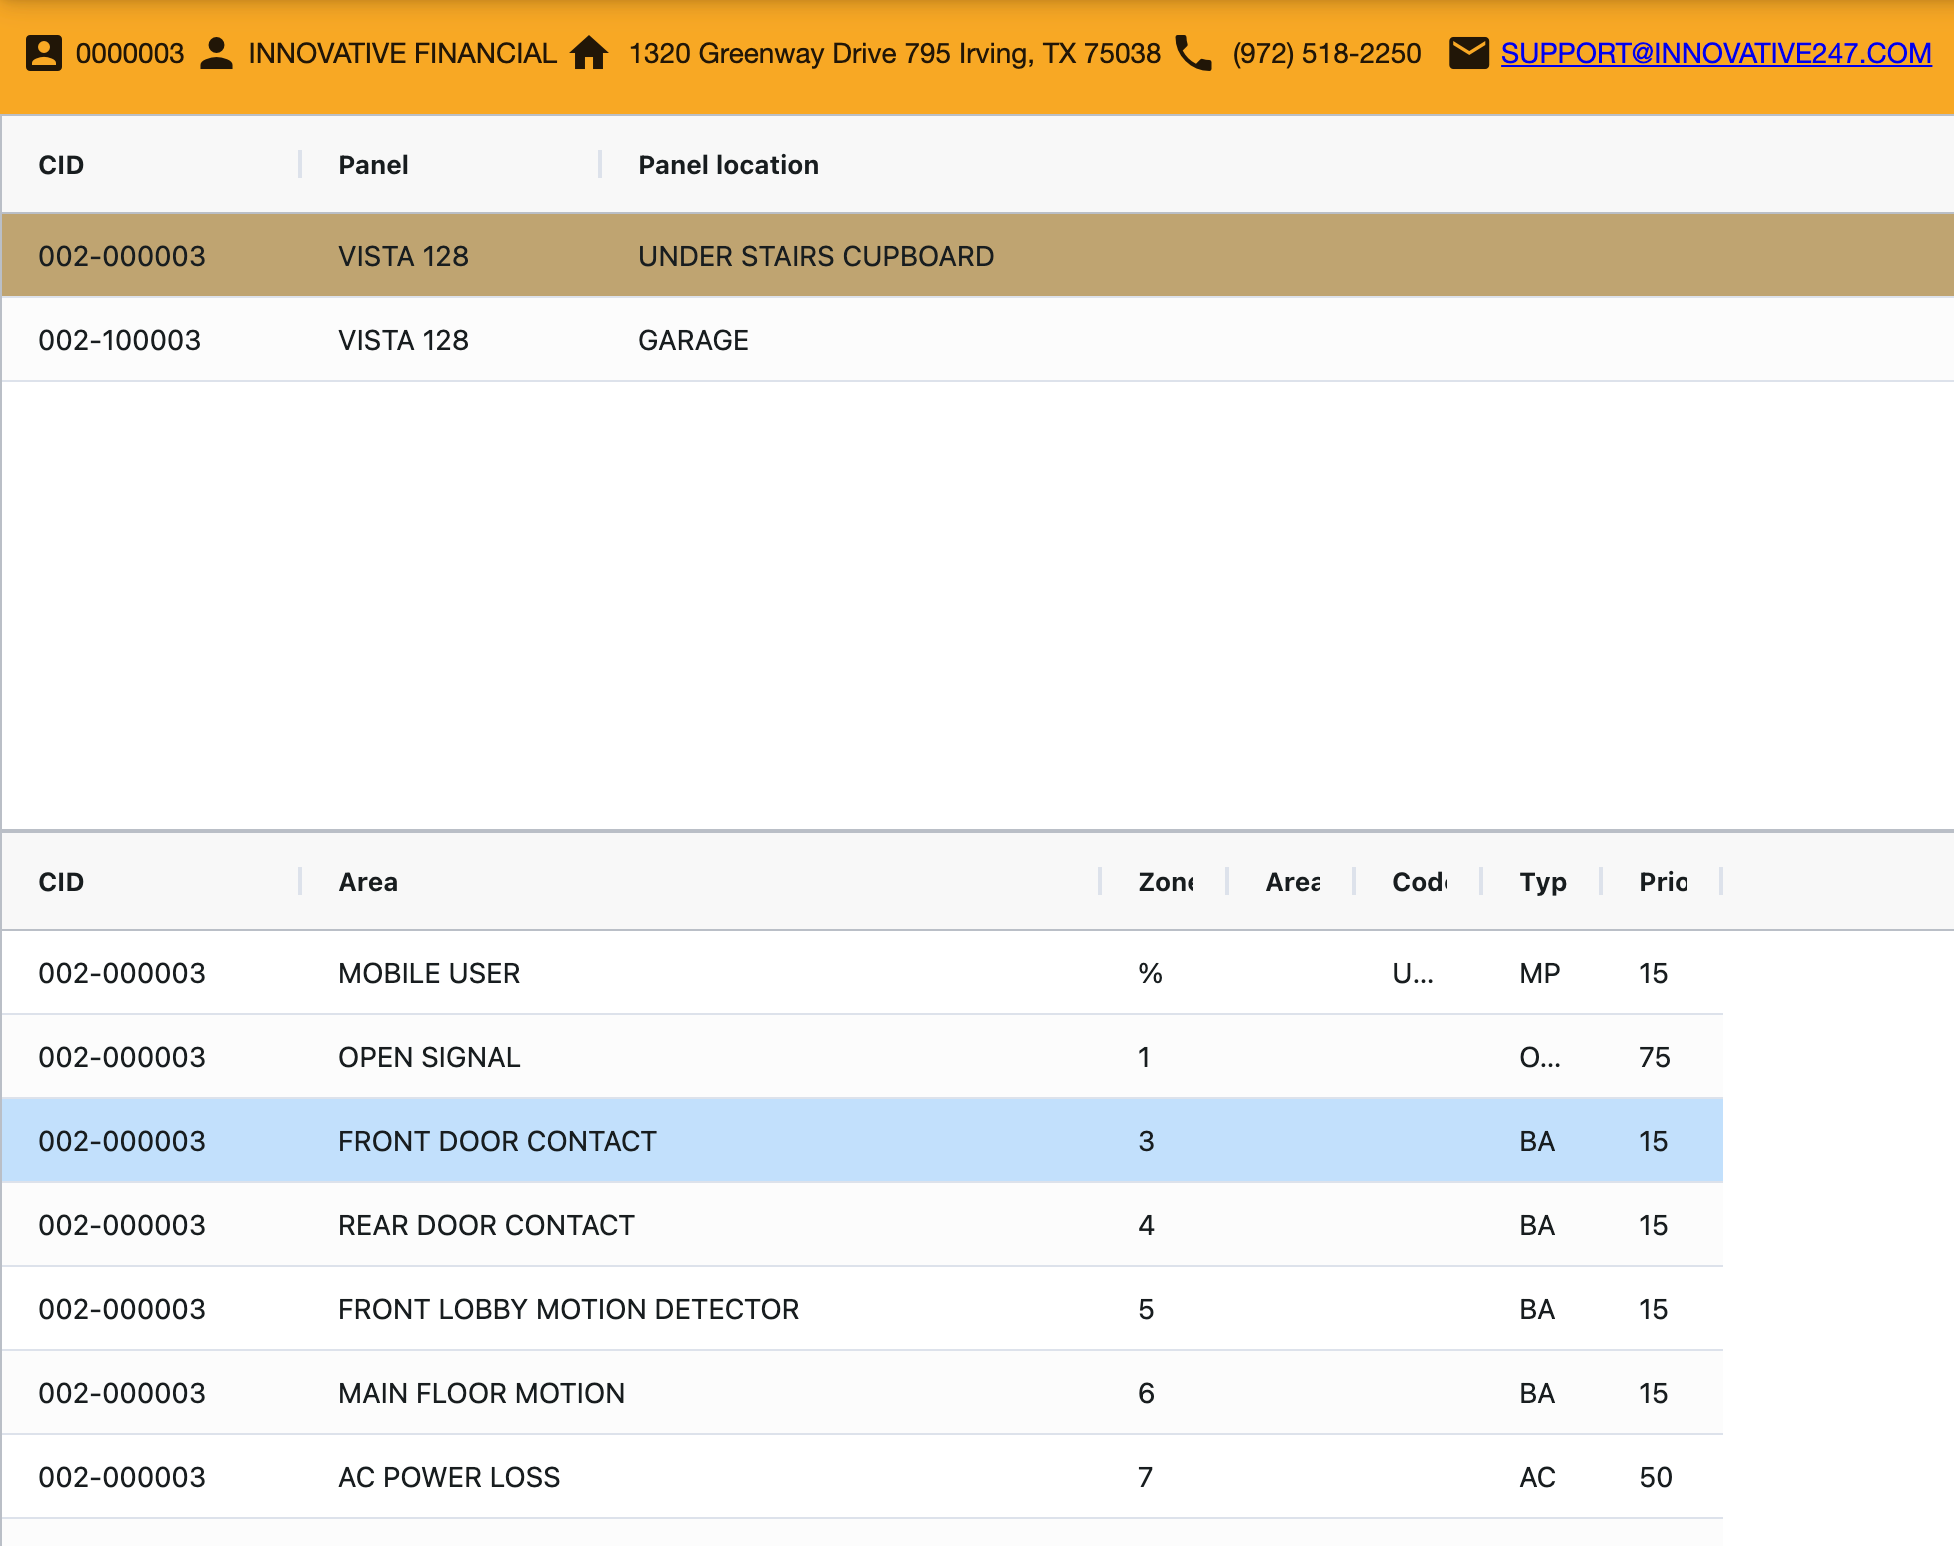Sort by the Priority column header

click(1663, 882)
